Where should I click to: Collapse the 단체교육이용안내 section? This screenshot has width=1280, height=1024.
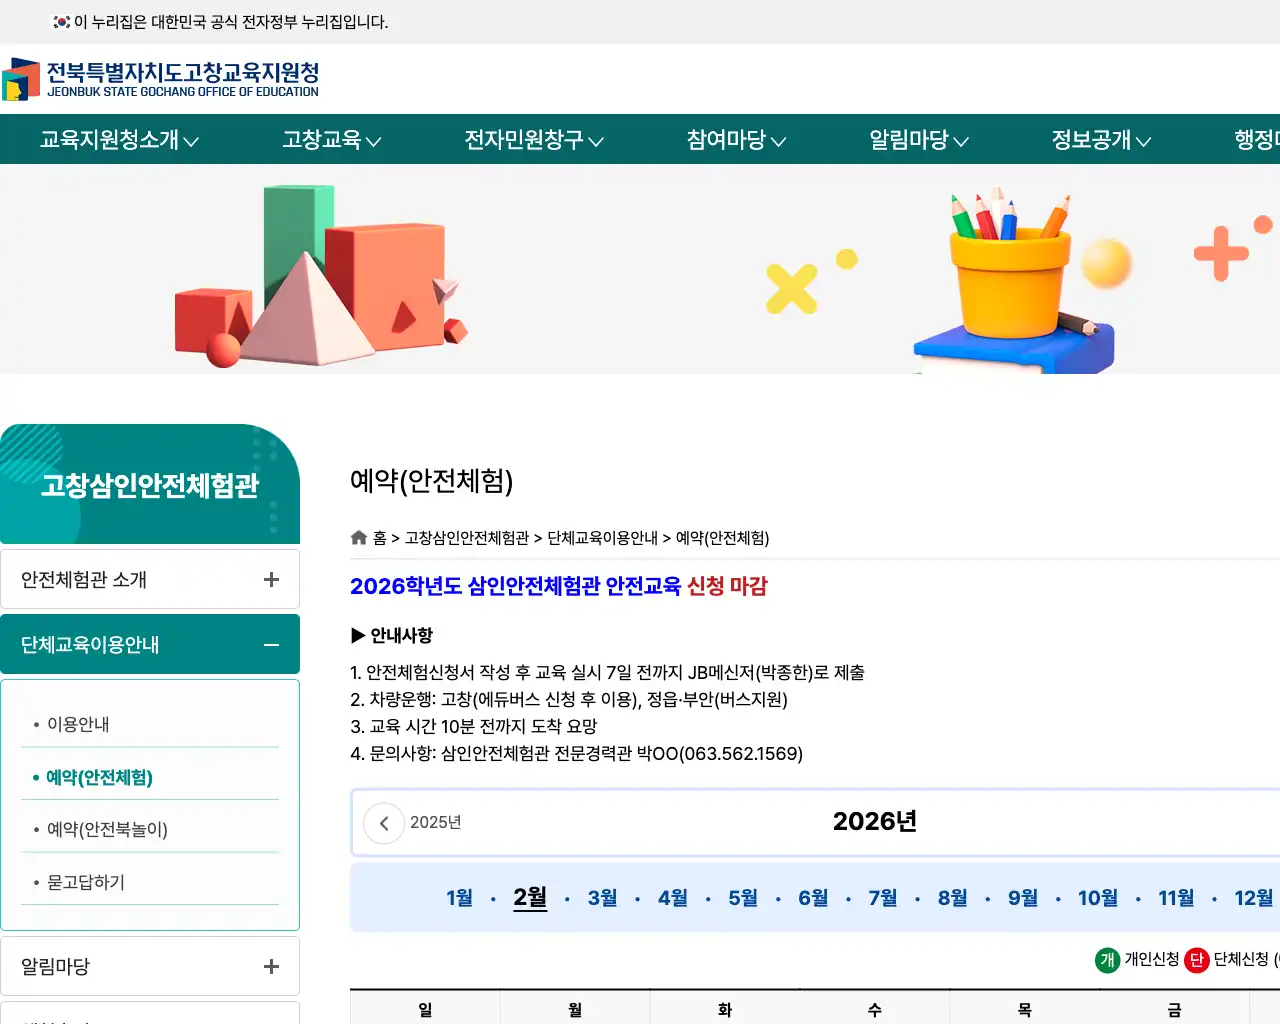tap(270, 644)
